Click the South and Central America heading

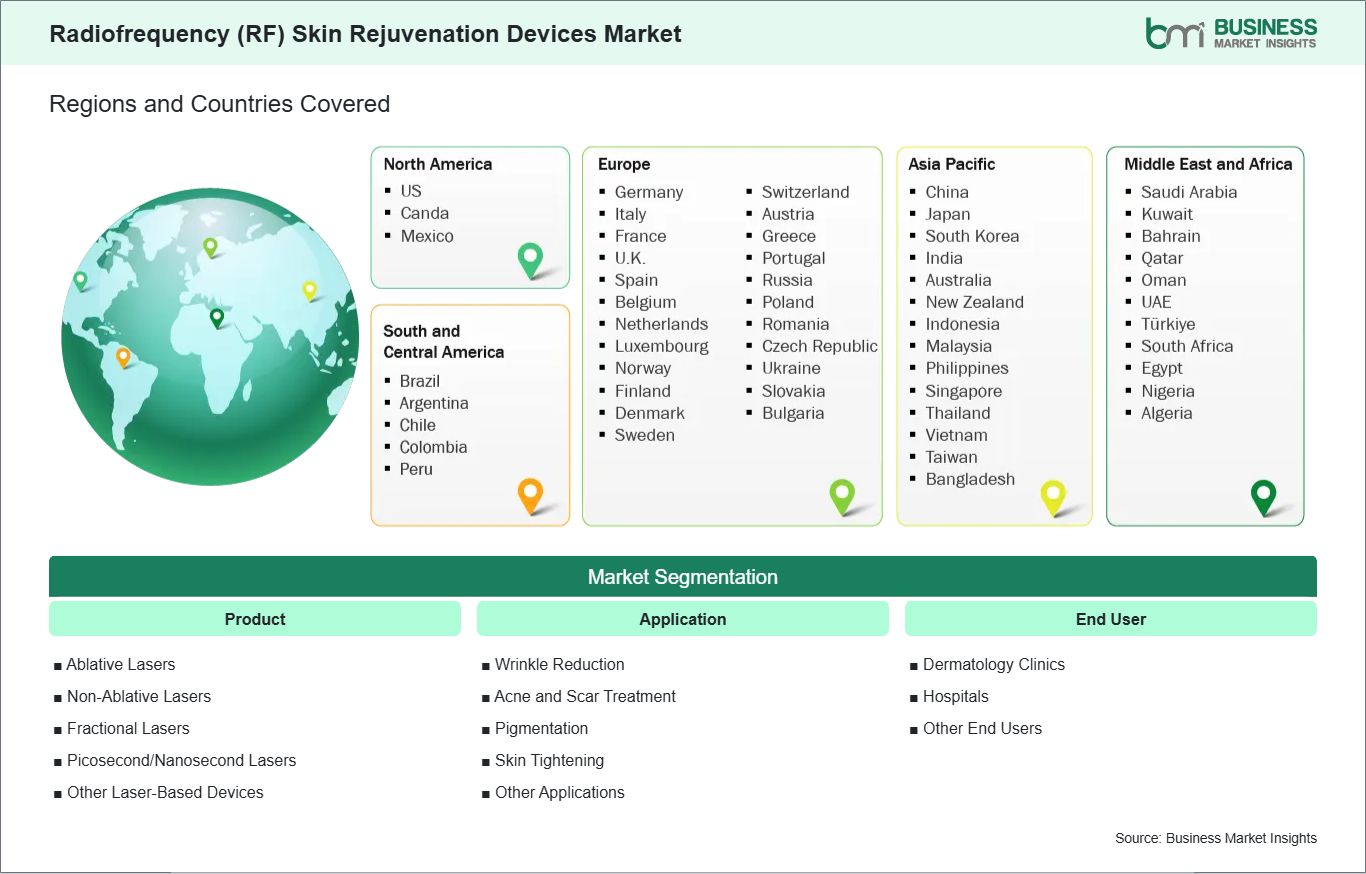click(444, 341)
